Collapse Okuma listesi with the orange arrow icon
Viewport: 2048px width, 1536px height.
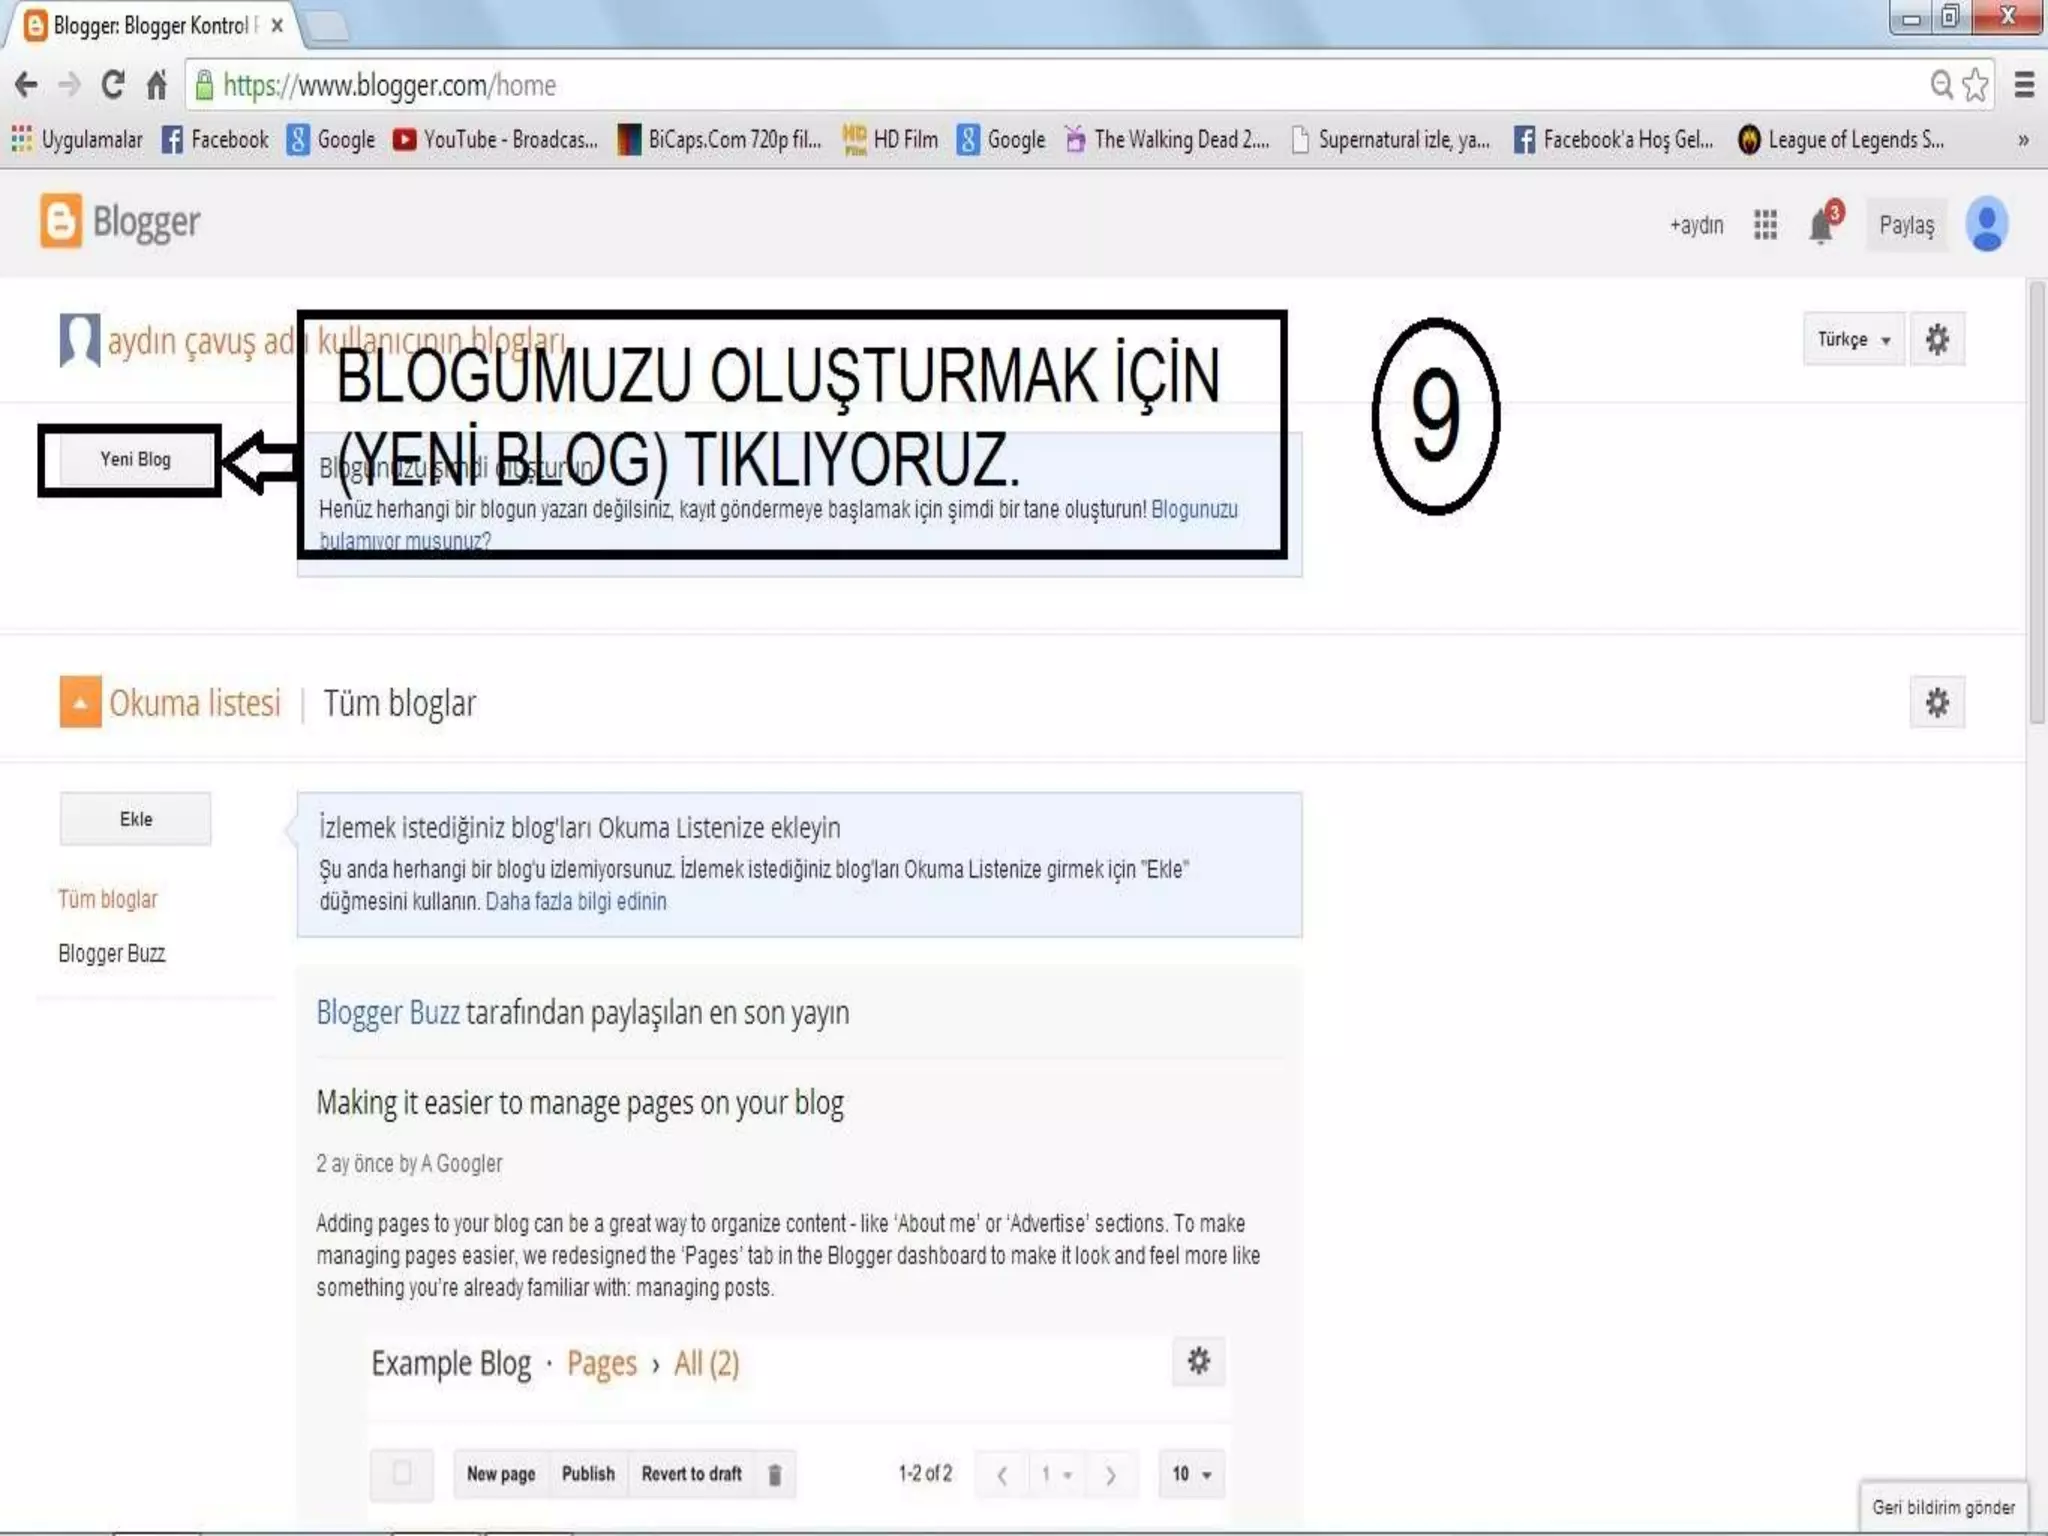coord(80,702)
